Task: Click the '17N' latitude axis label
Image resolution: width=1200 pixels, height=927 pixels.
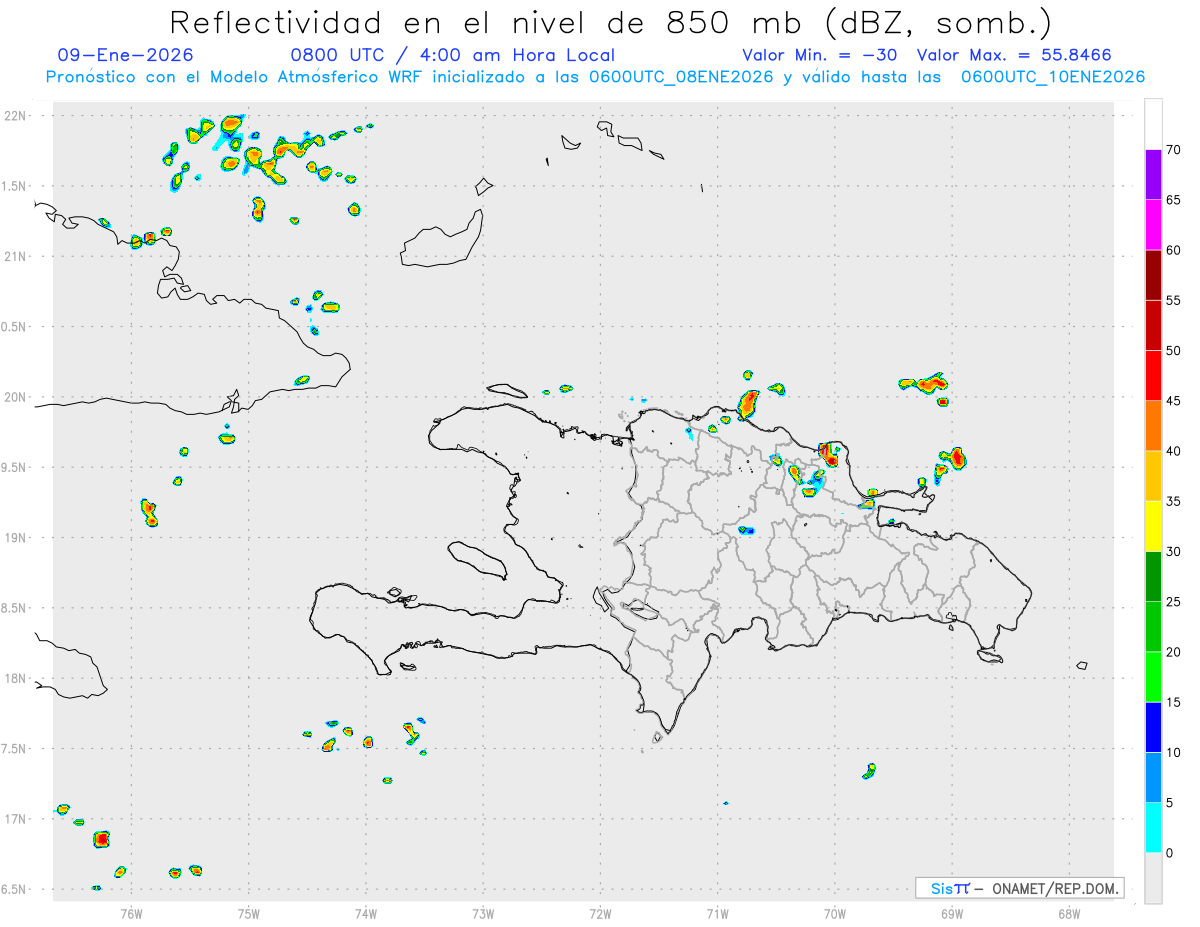Action: (16, 819)
